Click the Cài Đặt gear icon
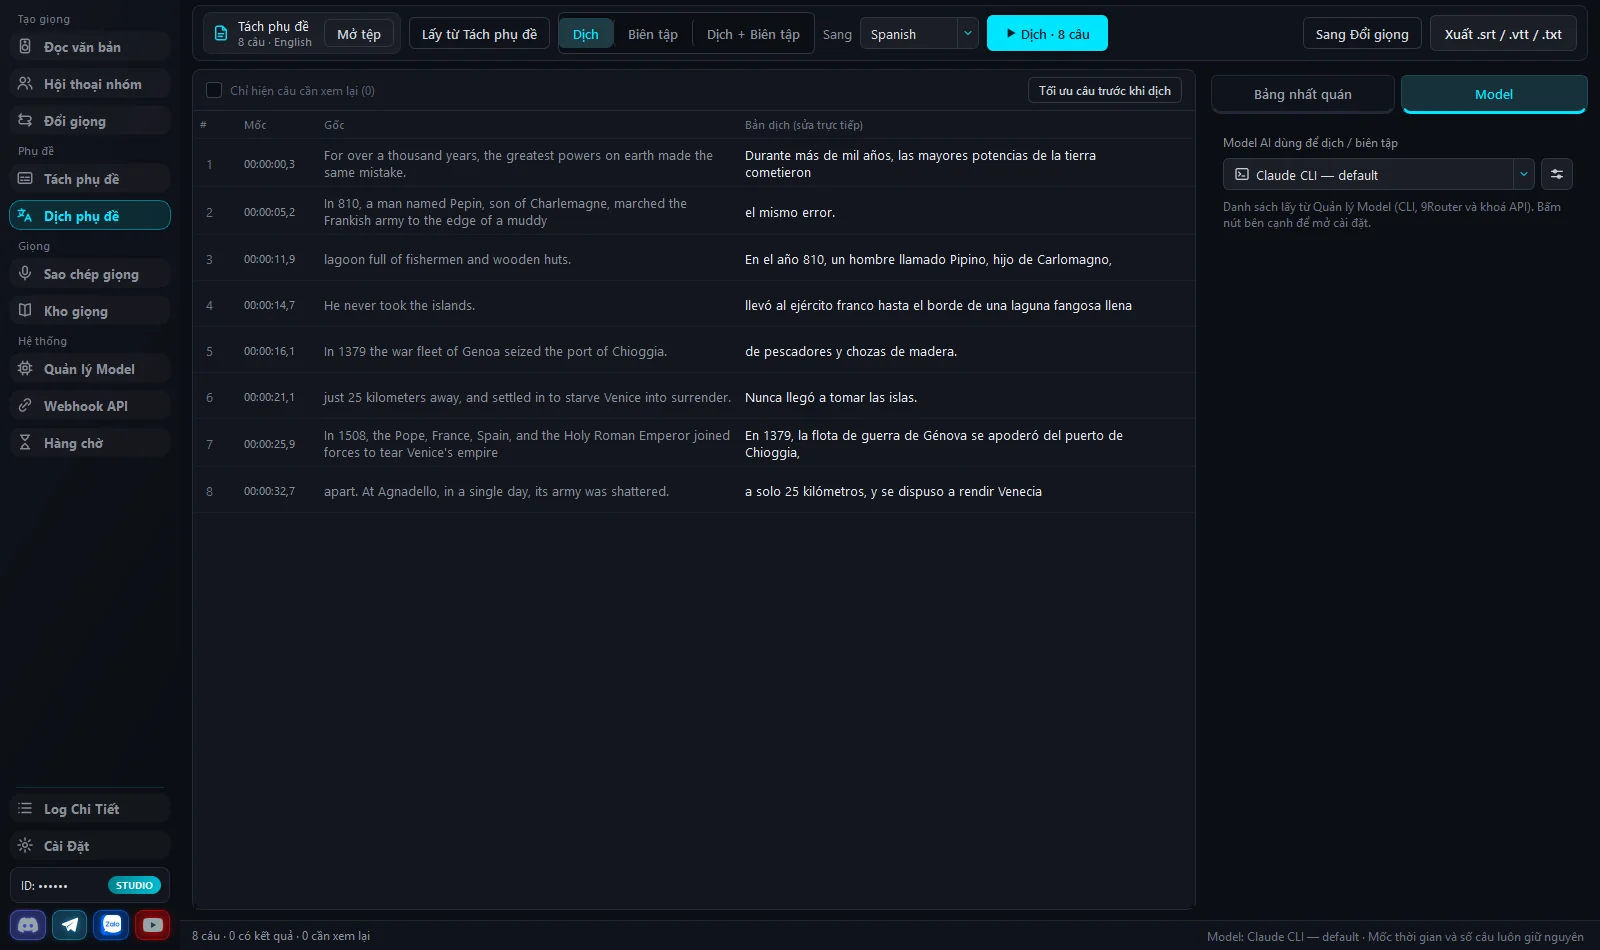Image resolution: width=1600 pixels, height=950 pixels. point(25,845)
